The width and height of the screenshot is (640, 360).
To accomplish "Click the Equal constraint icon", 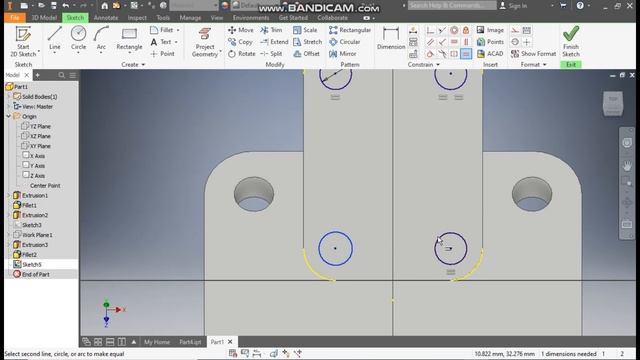I will coord(466,54).
